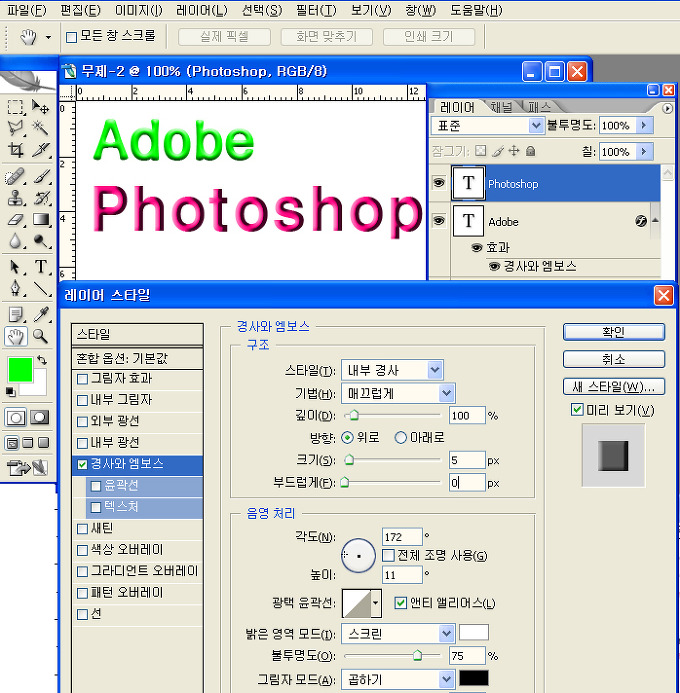Select the Path Selection tool
This screenshot has height=693, width=680.
(15, 267)
